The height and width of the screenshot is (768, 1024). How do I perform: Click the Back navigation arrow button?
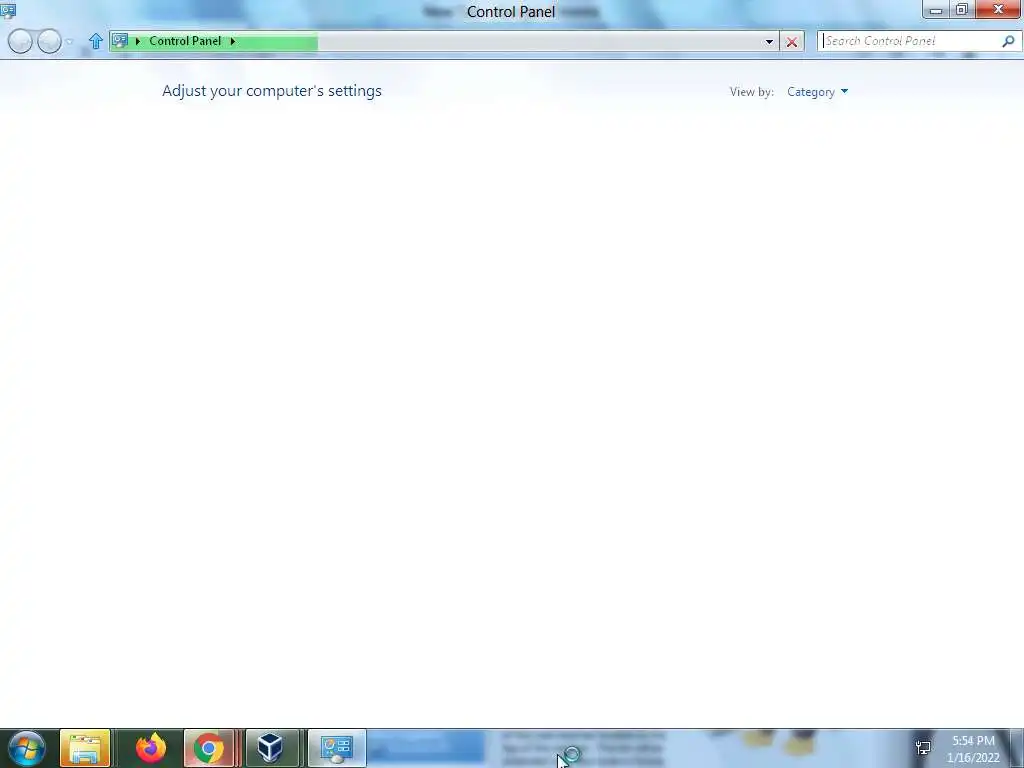point(20,41)
